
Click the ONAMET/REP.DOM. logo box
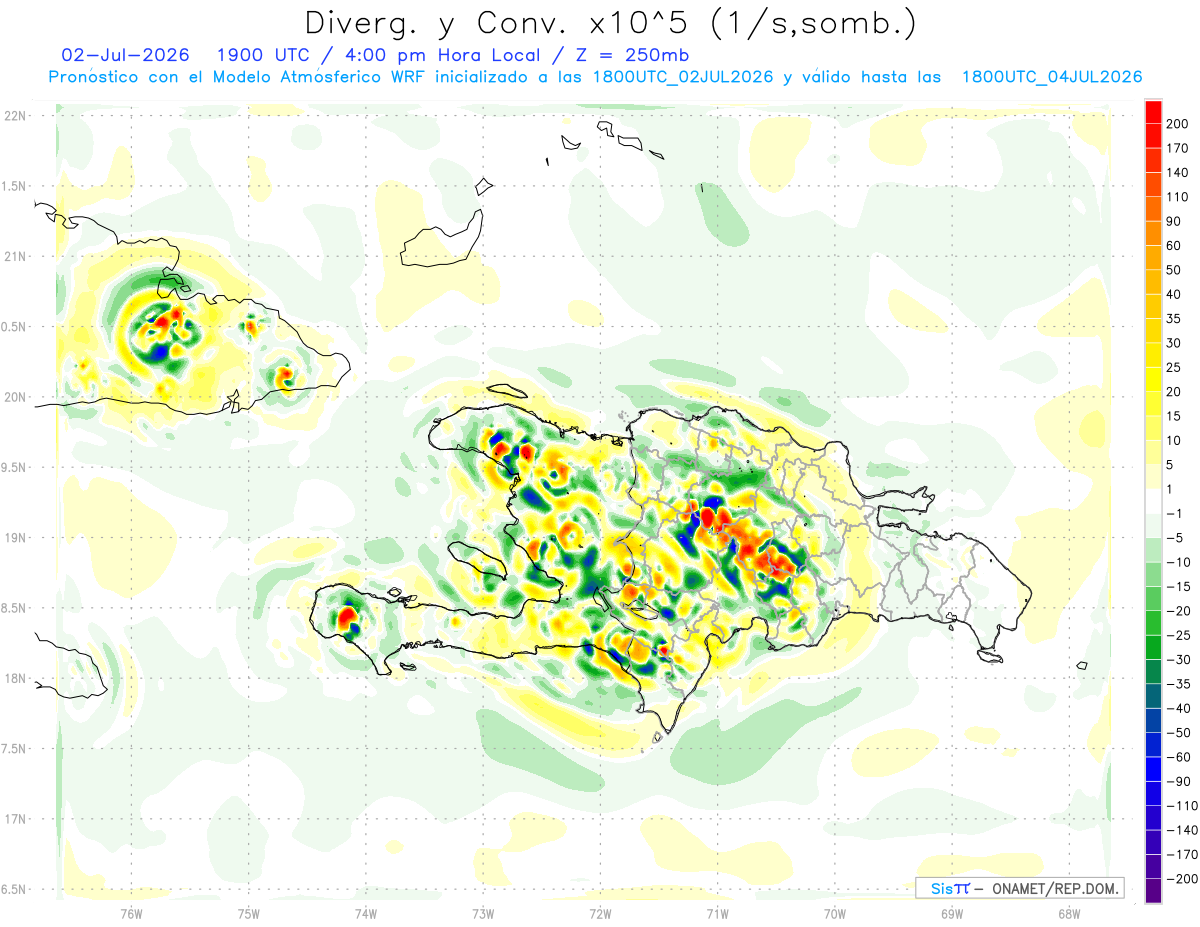1019,888
